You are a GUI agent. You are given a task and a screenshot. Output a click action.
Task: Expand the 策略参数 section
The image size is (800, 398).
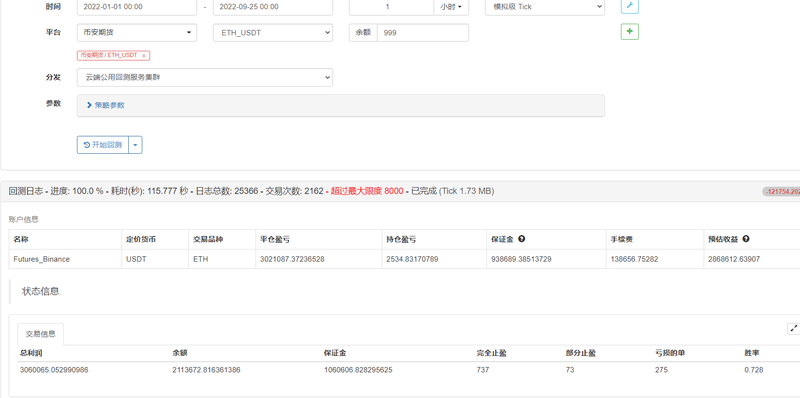point(106,105)
